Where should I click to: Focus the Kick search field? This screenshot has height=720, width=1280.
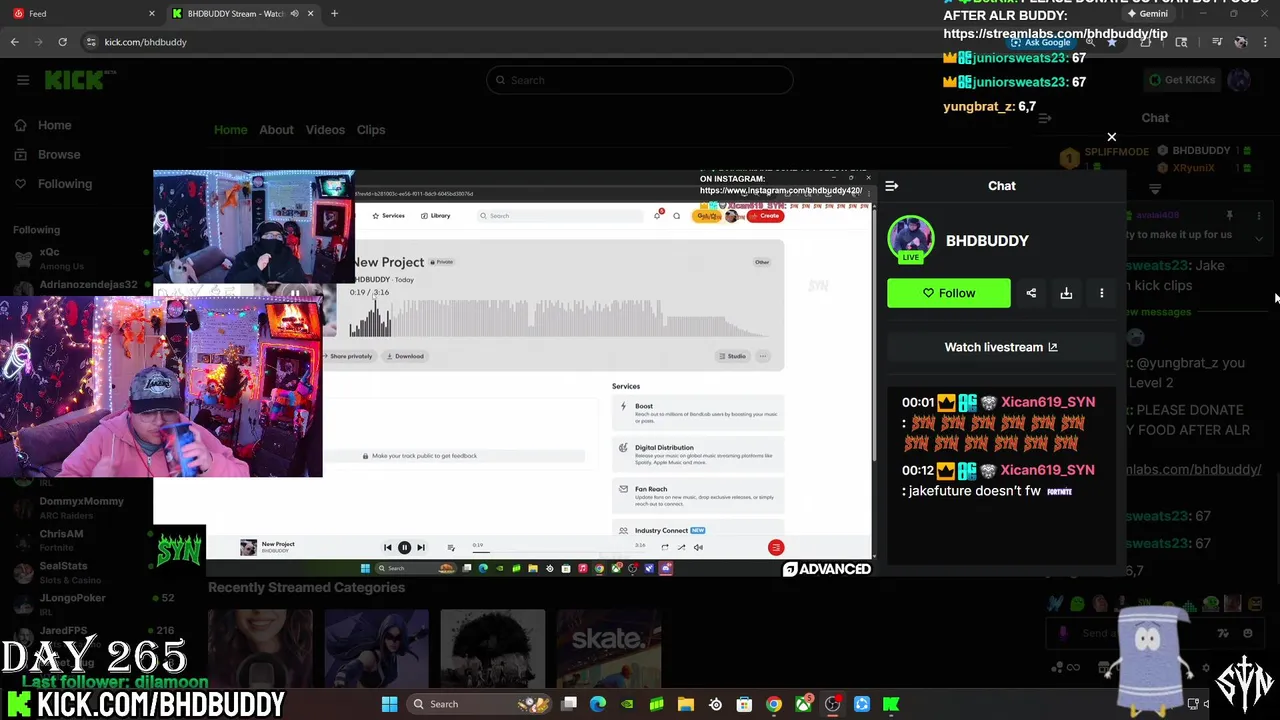[x=640, y=80]
